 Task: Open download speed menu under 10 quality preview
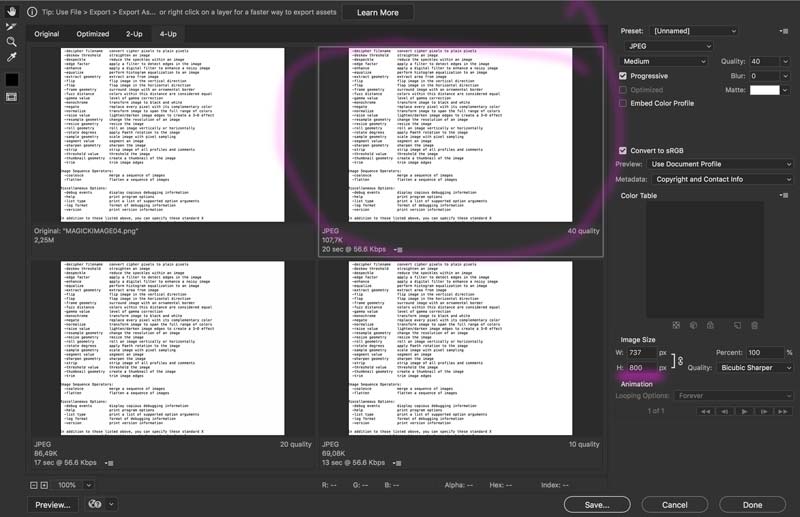(x=397, y=463)
